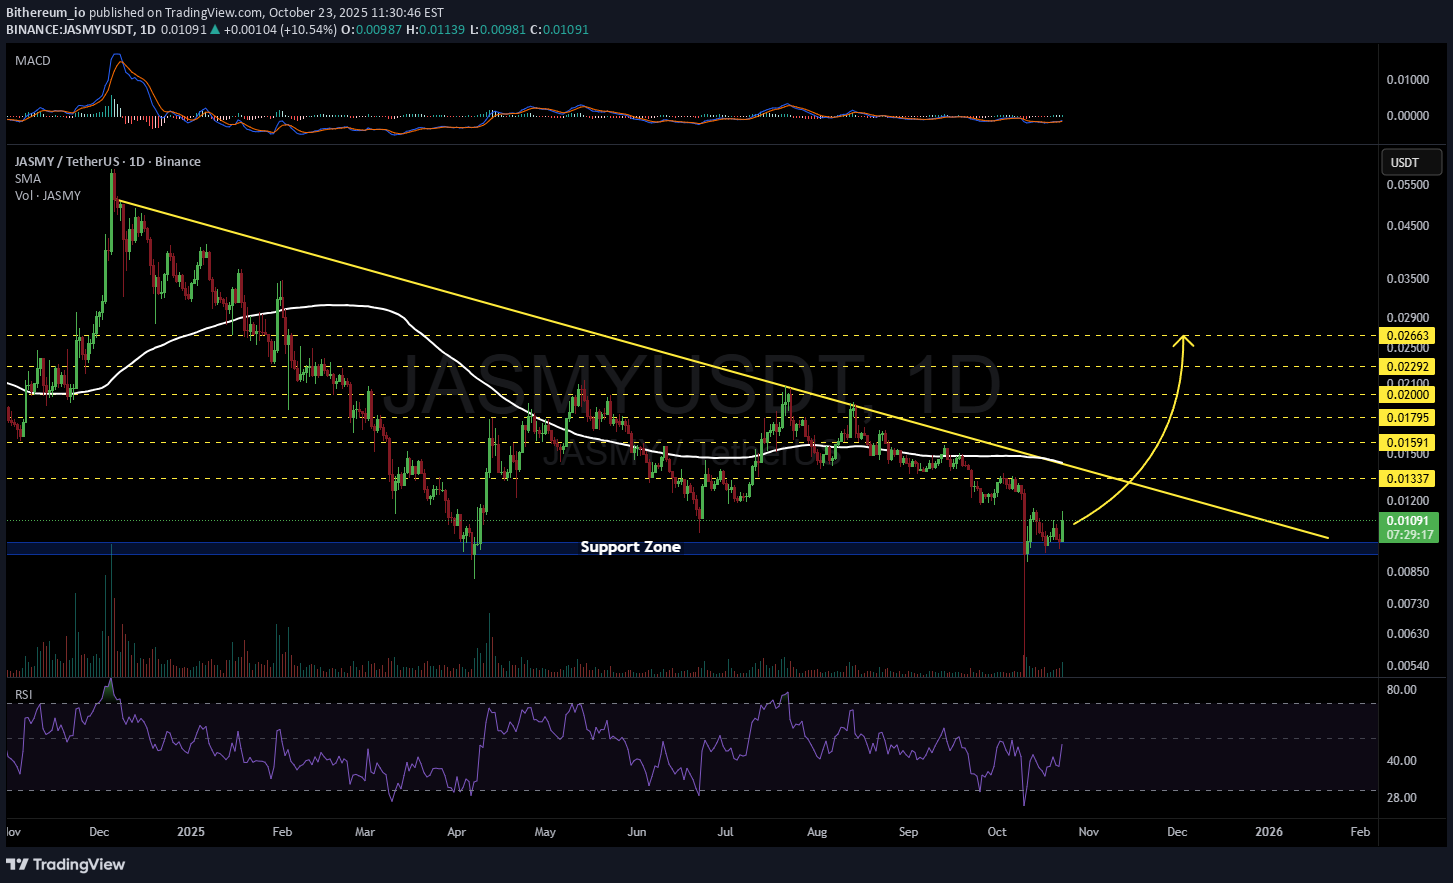Viewport: 1453px width, 883px height.
Task: Click the 80.00 level on RSI scale
Action: click(1401, 690)
